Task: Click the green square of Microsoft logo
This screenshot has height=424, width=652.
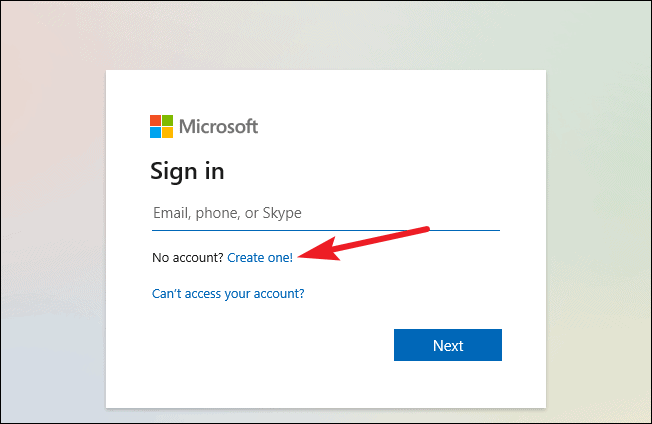Action: pos(168,121)
